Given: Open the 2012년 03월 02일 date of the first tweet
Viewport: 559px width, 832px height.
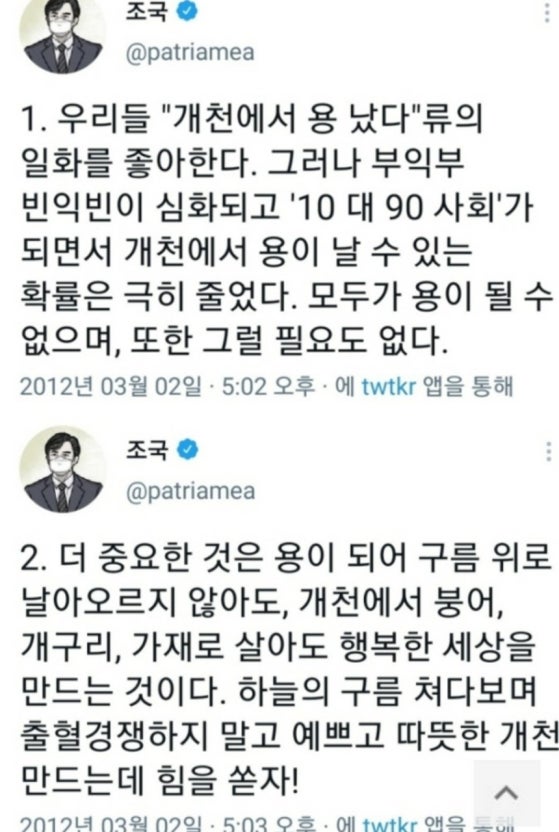Looking at the screenshot, I should click(111, 386).
